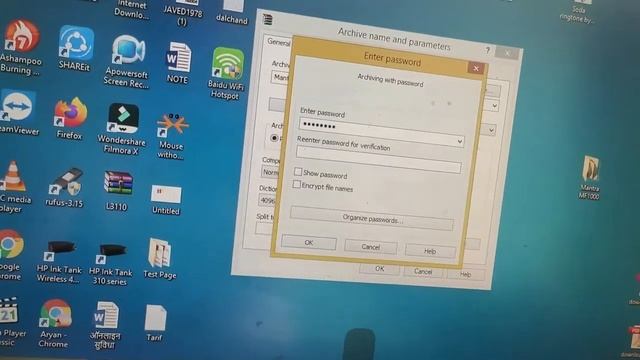This screenshot has width=640, height=360.
Task: Switch to General tab in Archive parameters window
Action: [x=279, y=42]
